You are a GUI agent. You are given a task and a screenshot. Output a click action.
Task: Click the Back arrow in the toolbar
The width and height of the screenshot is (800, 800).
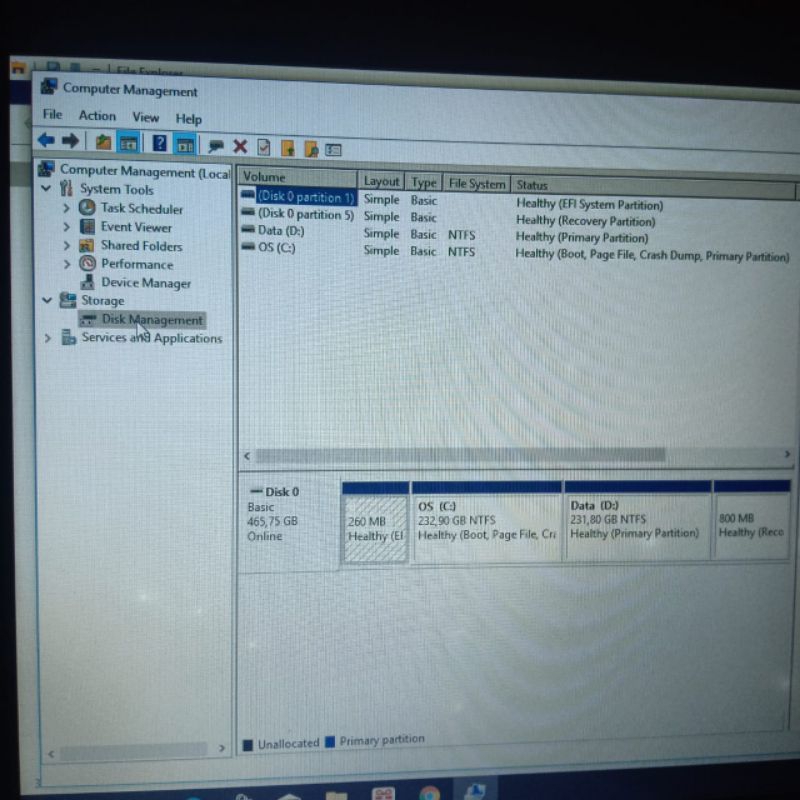click(46, 141)
